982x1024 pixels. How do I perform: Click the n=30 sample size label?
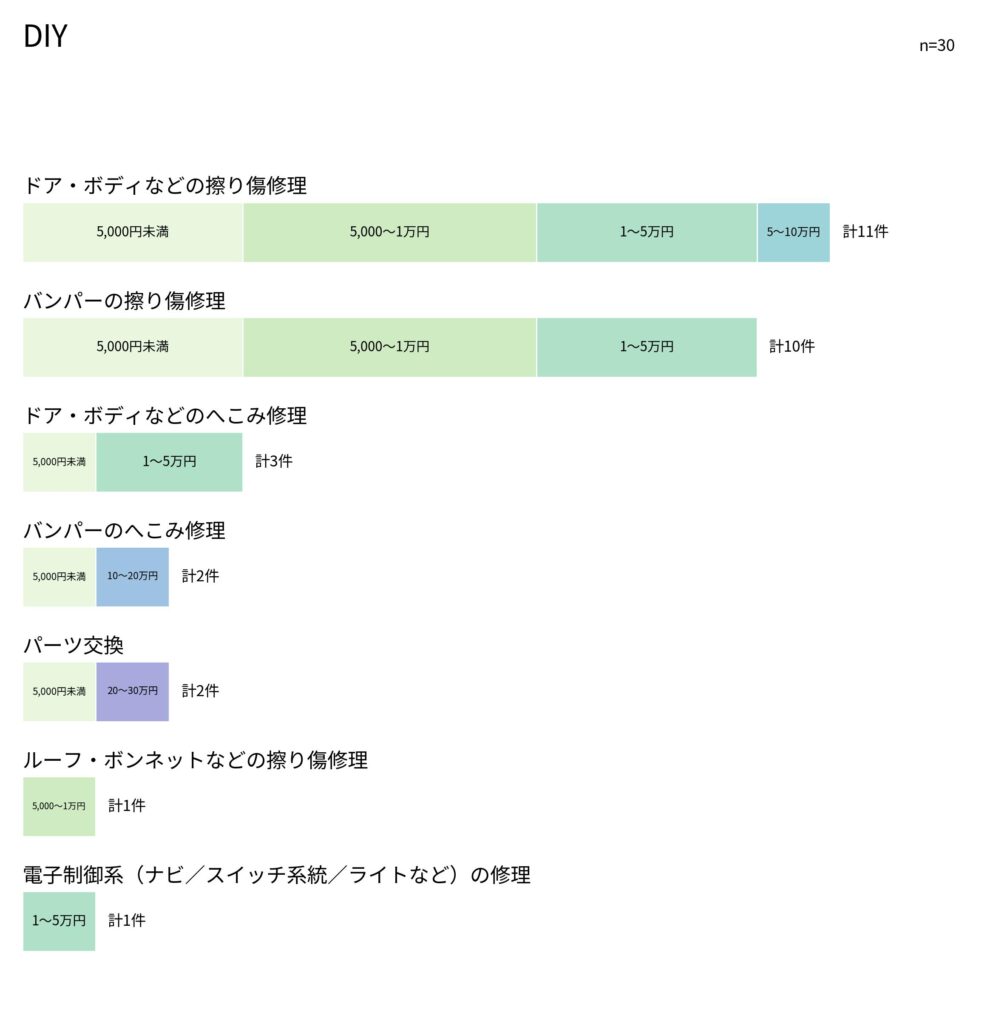(937, 45)
